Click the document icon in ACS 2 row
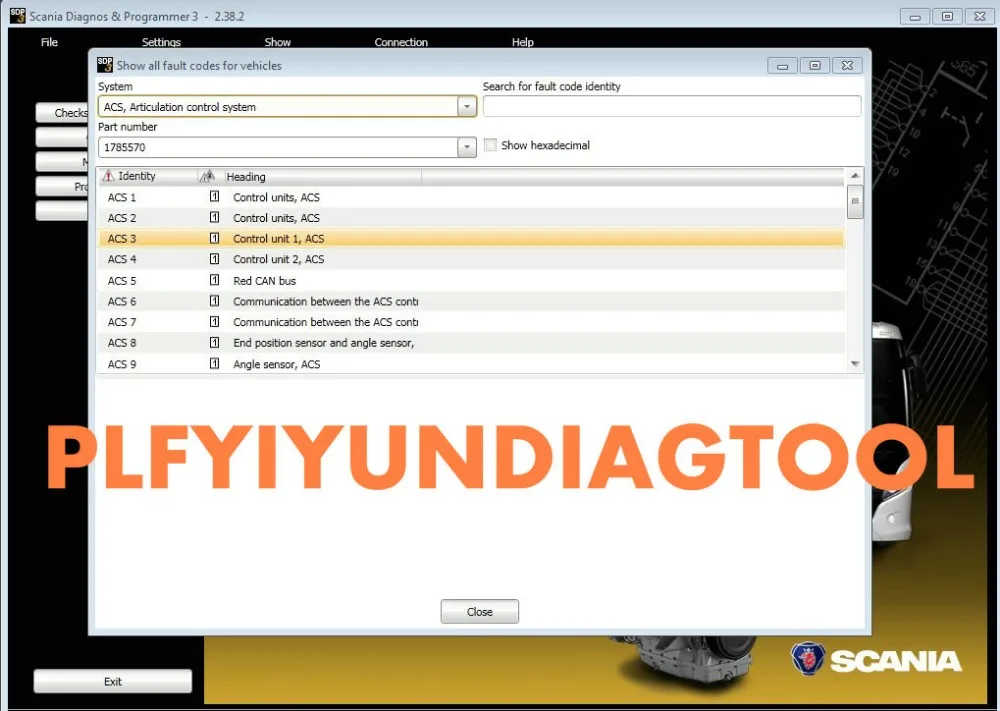 coord(214,217)
